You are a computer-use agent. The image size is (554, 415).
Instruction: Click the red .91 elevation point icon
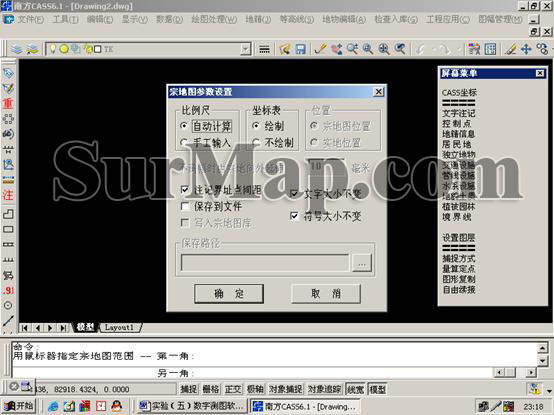tap(8, 290)
